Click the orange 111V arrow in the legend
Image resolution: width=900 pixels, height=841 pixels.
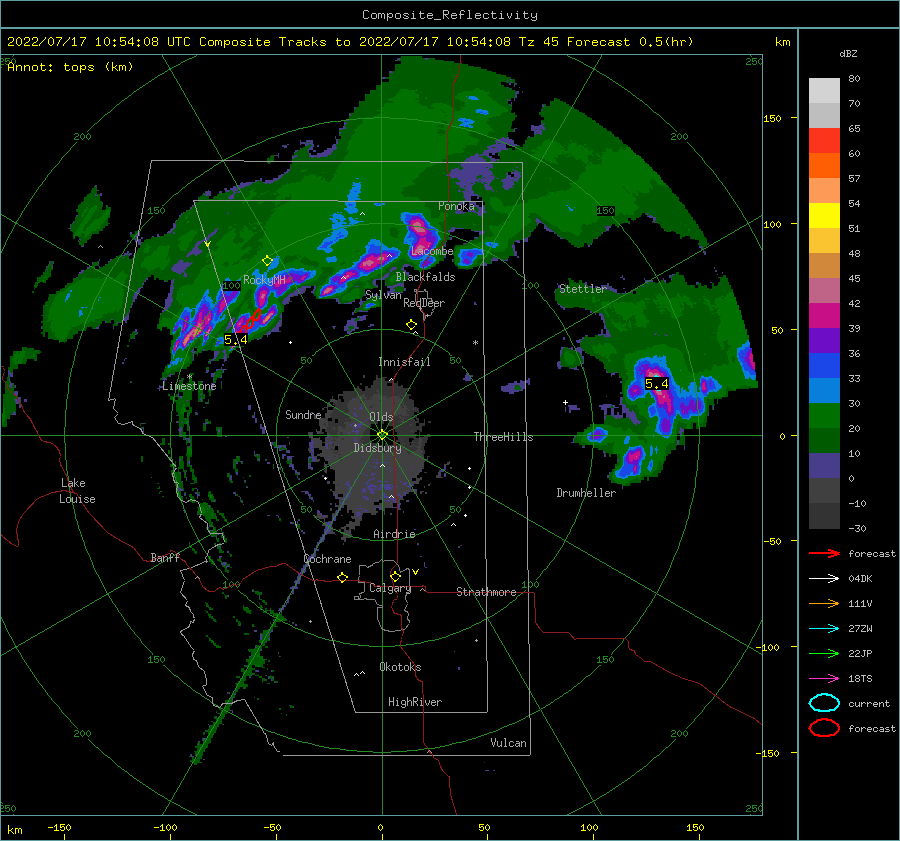(x=824, y=603)
